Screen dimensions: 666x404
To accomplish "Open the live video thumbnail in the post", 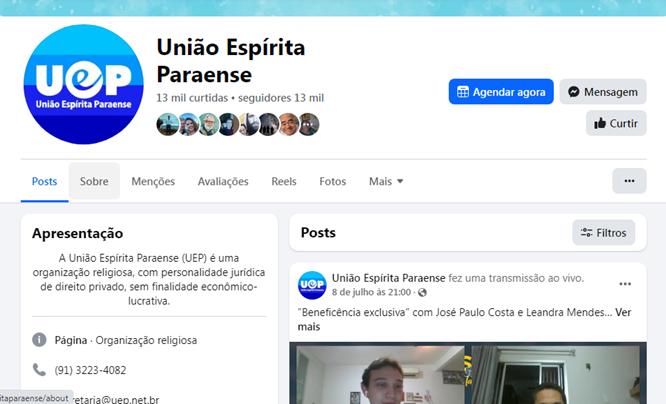I will (x=468, y=373).
